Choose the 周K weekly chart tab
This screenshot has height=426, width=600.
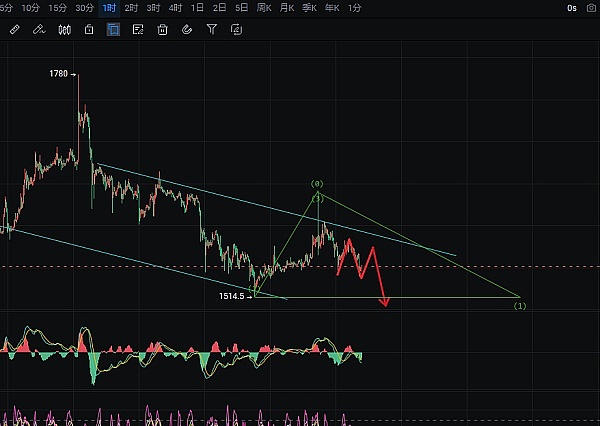(265, 8)
